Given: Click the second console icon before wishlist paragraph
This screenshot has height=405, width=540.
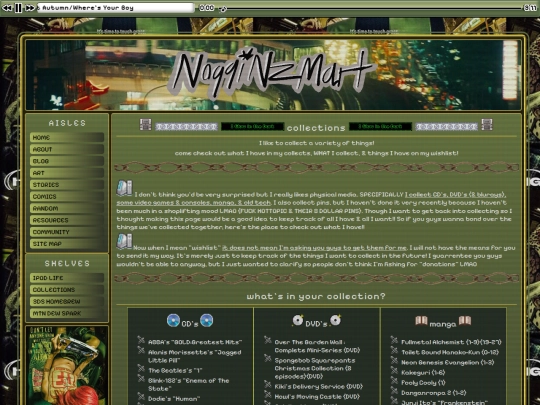Looking at the screenshot, I should tap(125, 241).
